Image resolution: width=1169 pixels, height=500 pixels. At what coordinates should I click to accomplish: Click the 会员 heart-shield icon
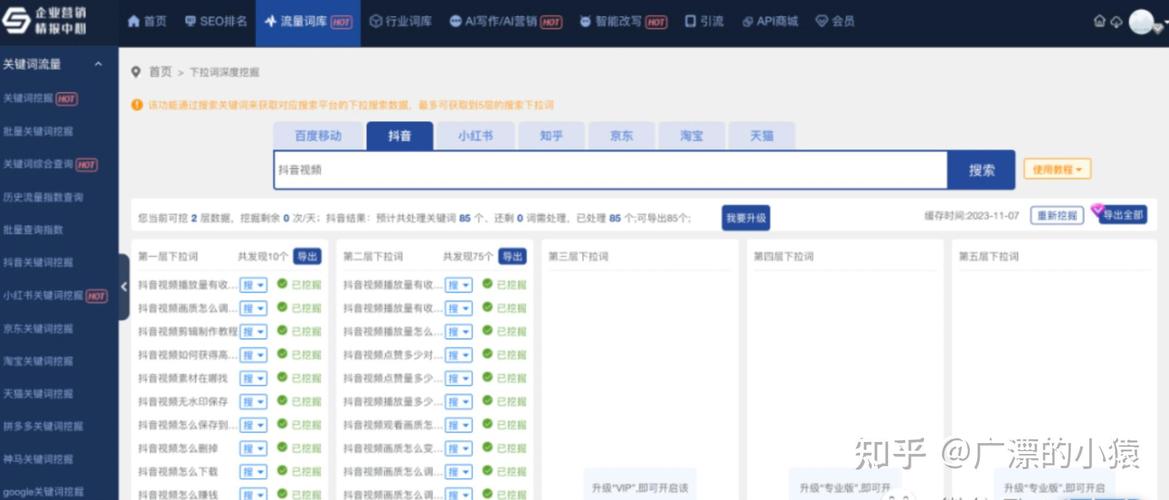(x=822, y=22)
